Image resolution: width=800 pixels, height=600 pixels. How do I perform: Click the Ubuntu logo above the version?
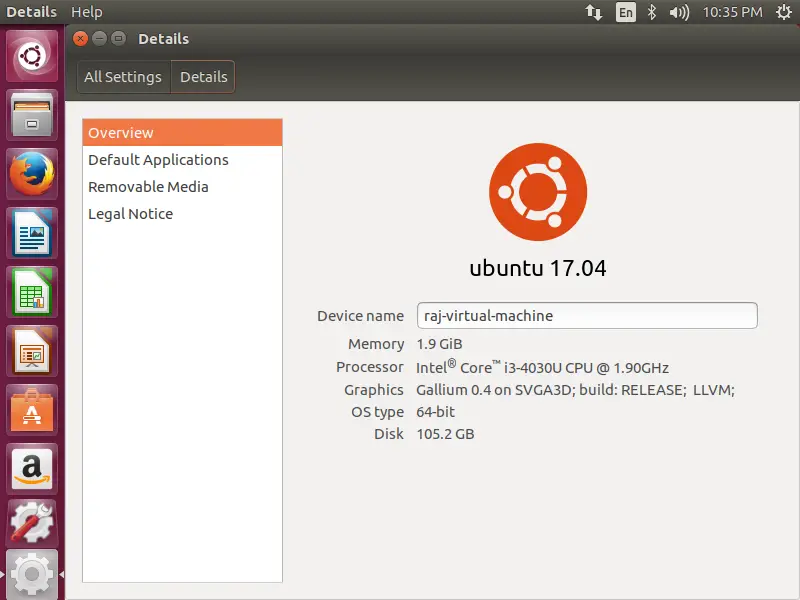[538, 192]
